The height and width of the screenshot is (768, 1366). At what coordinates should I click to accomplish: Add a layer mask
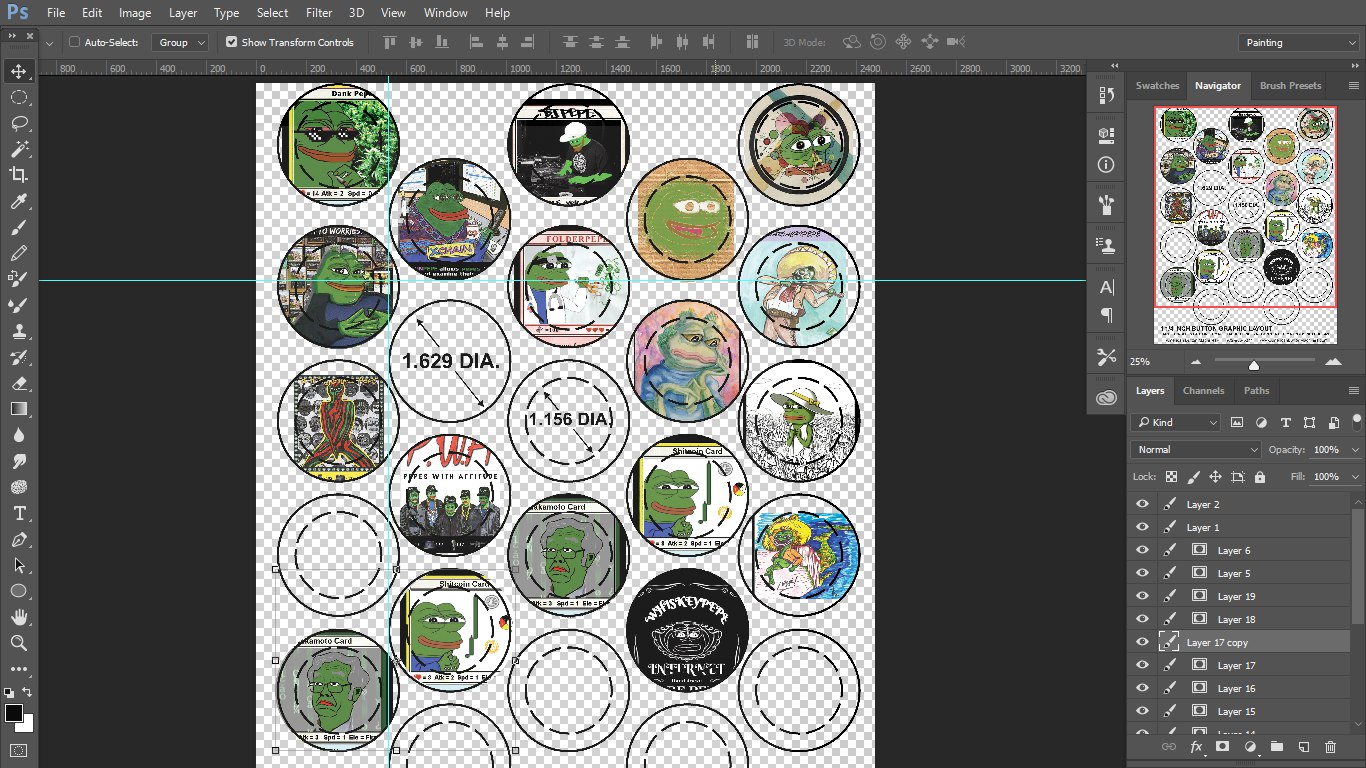click(1222, 747)
